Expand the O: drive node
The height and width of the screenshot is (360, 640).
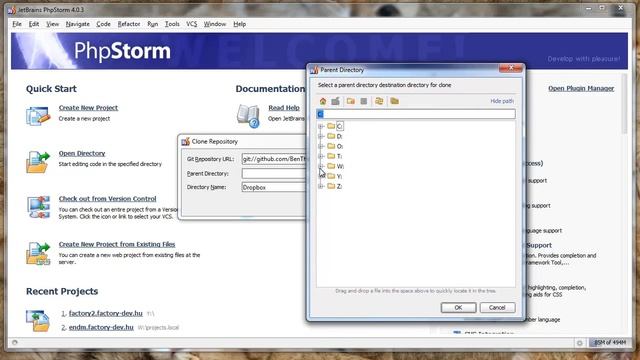click(321, 146)
